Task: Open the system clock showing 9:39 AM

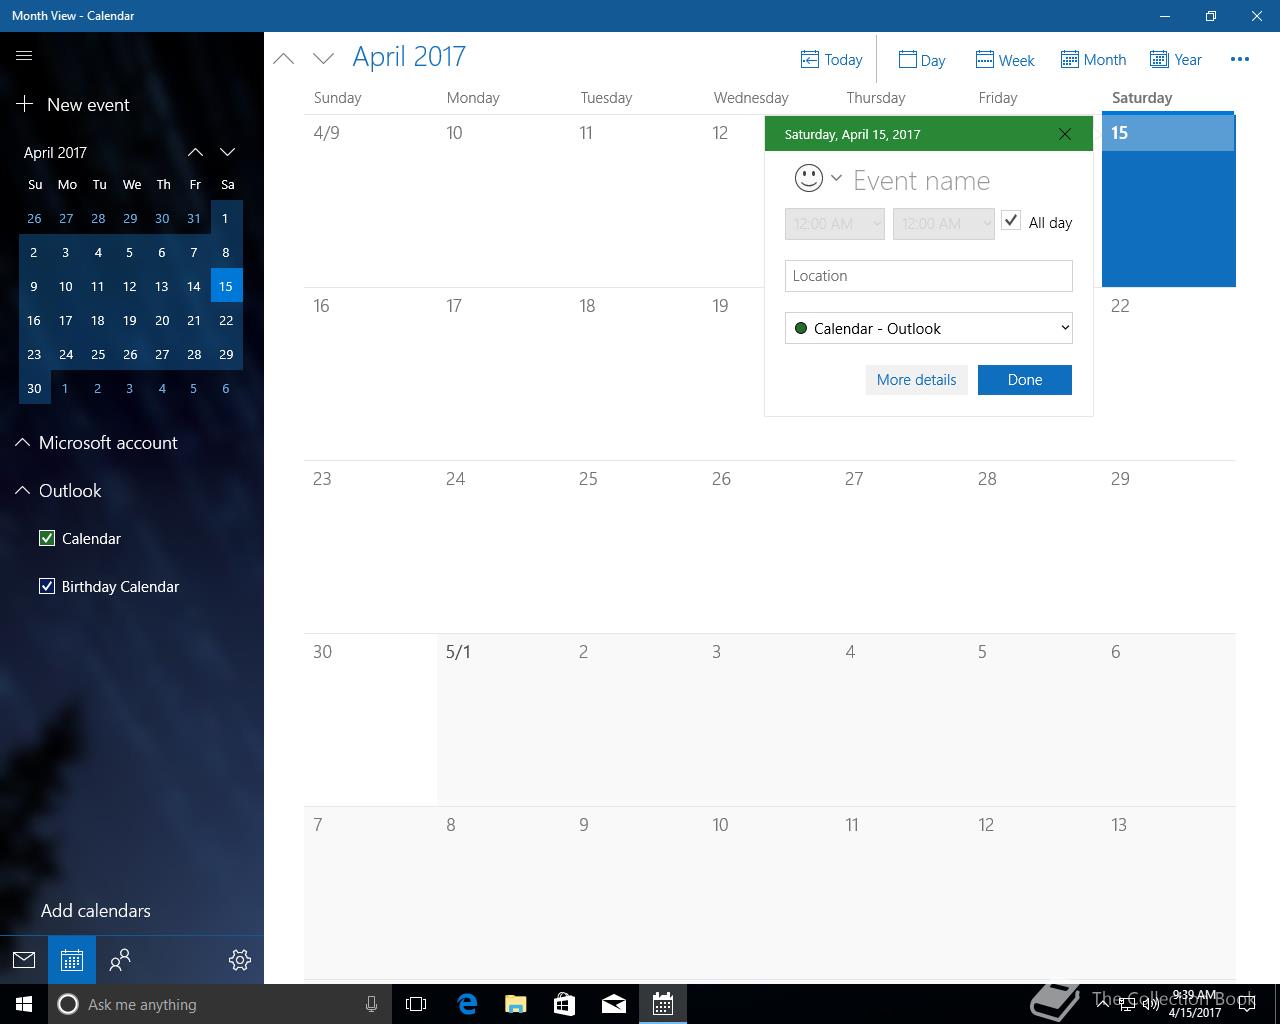Action: (1194, 1004)
